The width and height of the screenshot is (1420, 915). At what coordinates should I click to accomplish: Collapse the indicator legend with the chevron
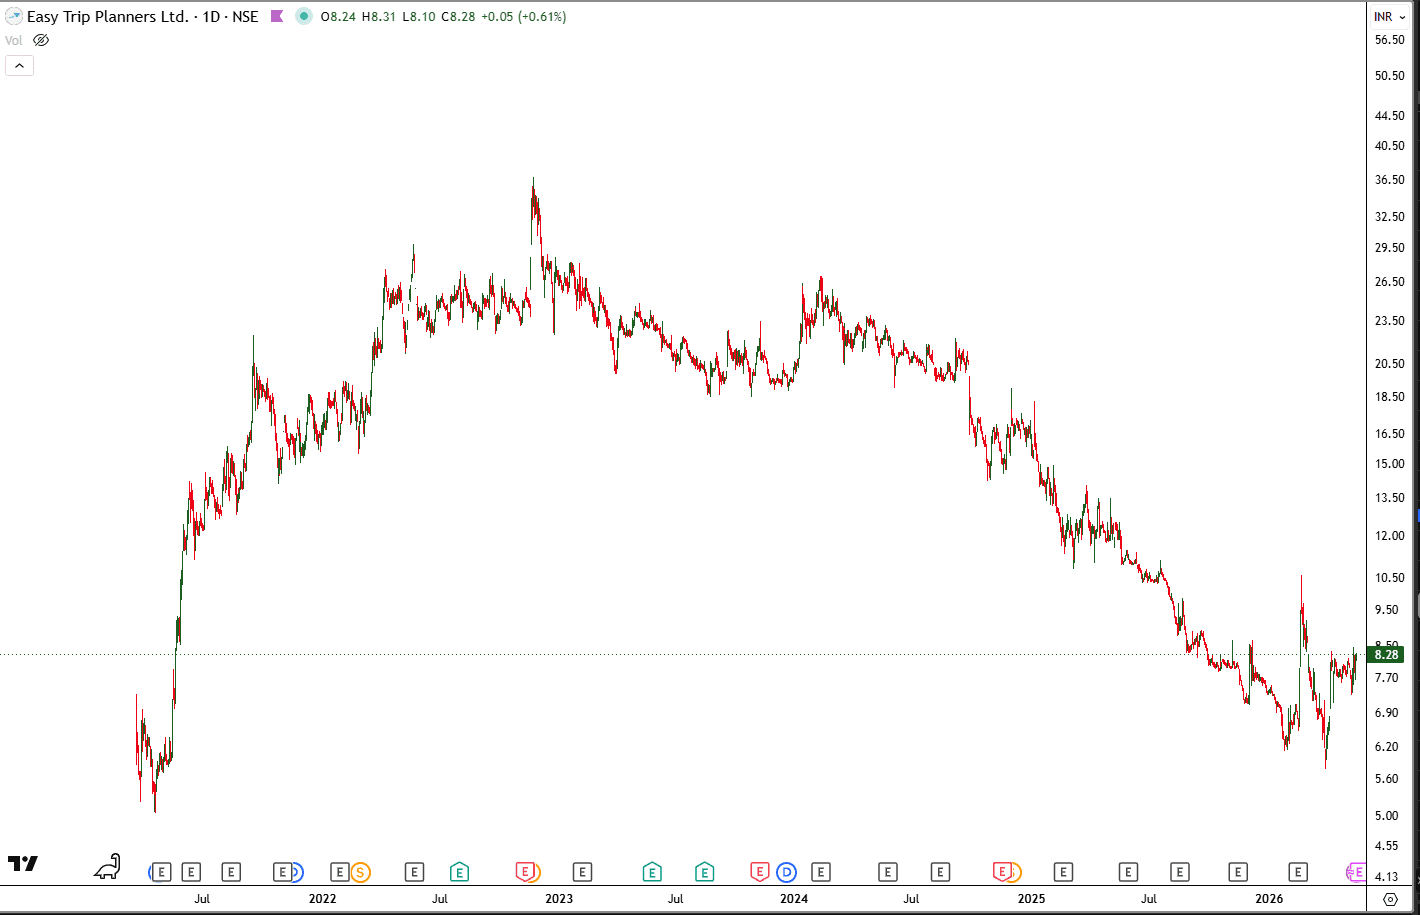[19, 66]
